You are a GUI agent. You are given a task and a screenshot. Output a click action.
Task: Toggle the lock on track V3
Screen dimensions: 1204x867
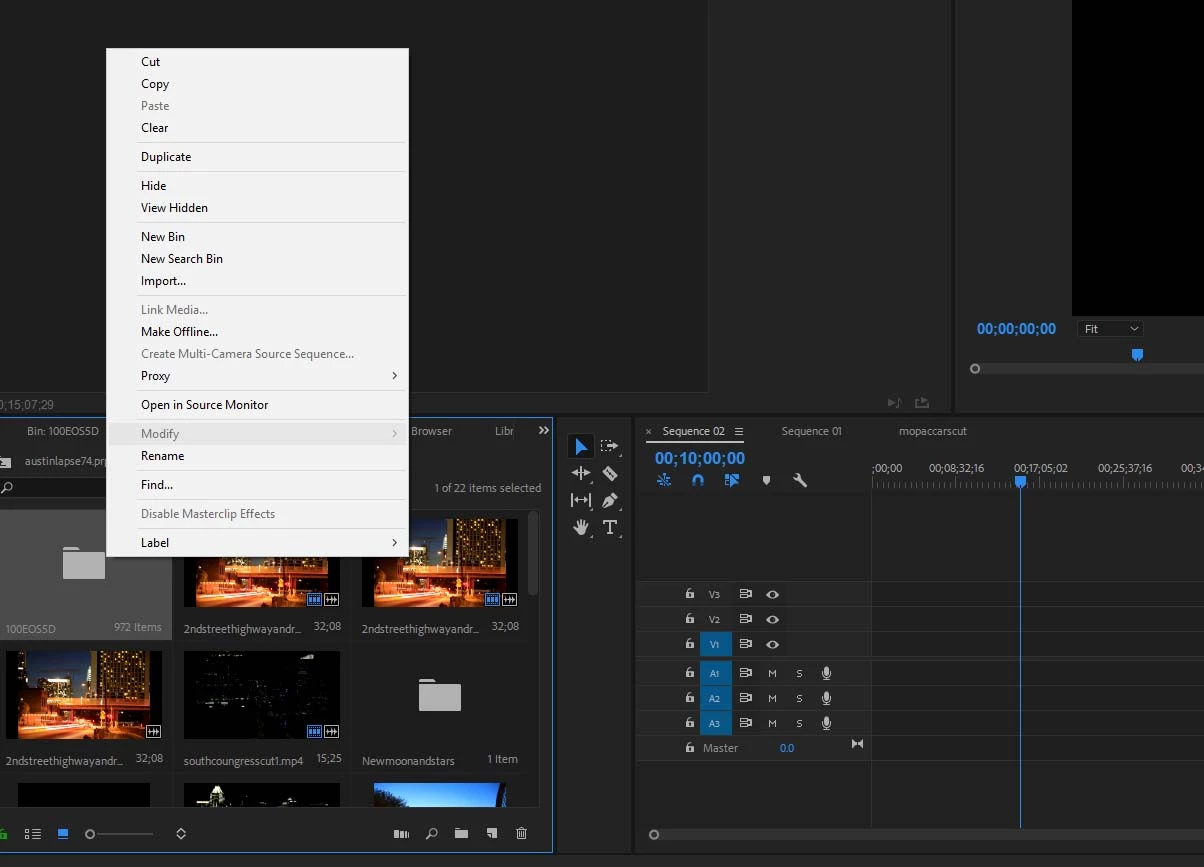pyautogui.click(x=689, y=594)
